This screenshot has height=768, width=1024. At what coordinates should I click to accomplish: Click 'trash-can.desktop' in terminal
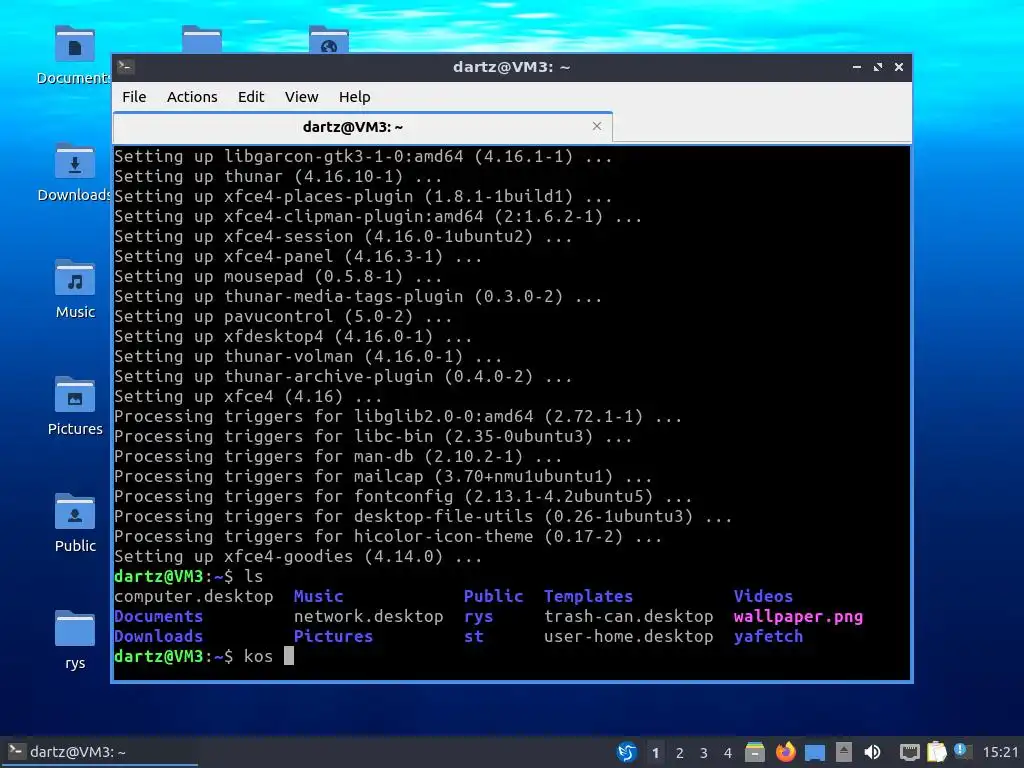(628, 616)
